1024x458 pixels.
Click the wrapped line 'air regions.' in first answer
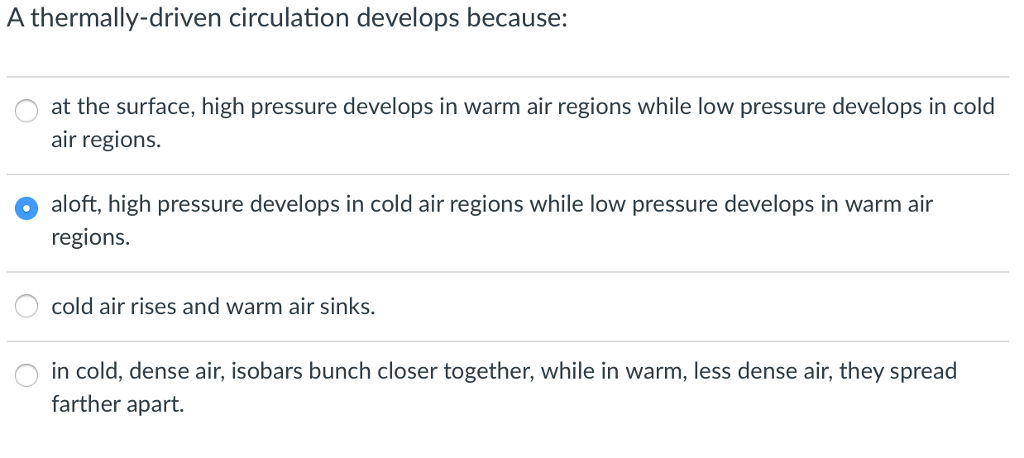click(105, 140)
